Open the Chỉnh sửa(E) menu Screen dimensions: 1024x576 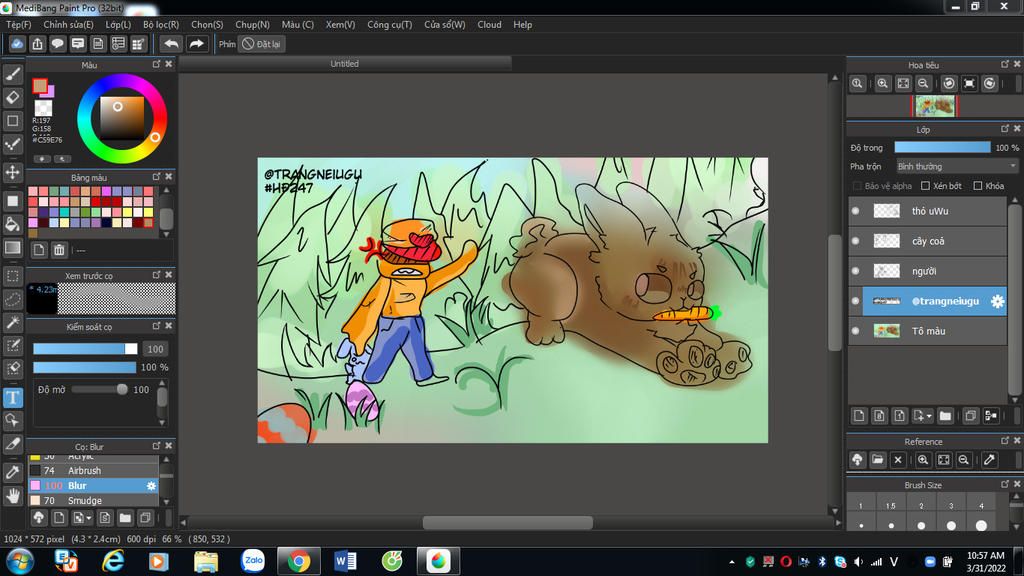tap(69, 25)
